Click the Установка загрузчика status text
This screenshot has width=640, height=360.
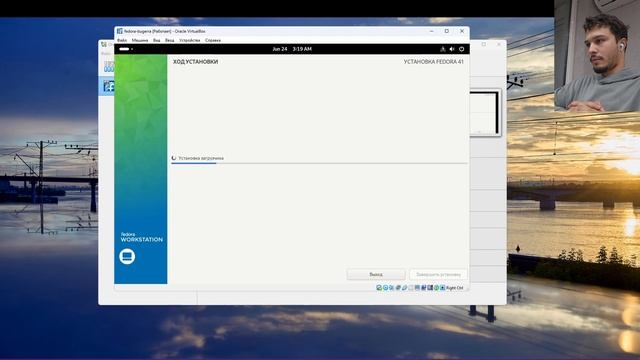201,158
